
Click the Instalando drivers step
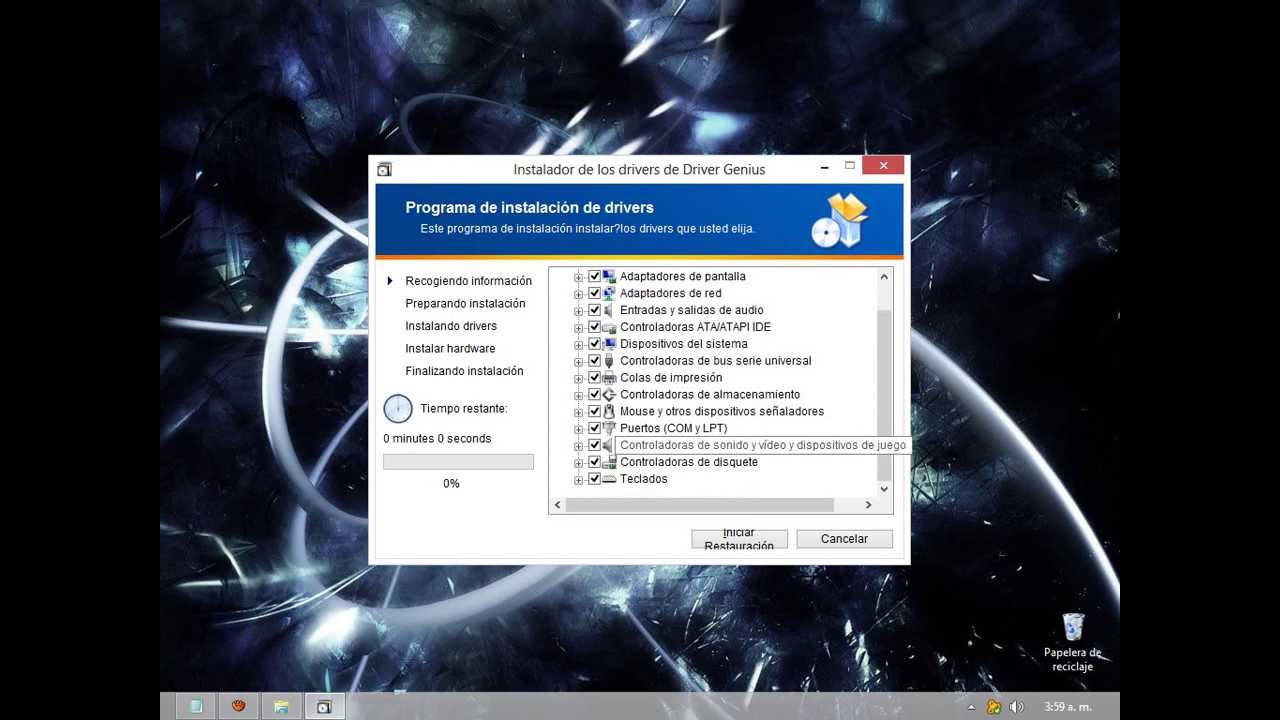451,326
